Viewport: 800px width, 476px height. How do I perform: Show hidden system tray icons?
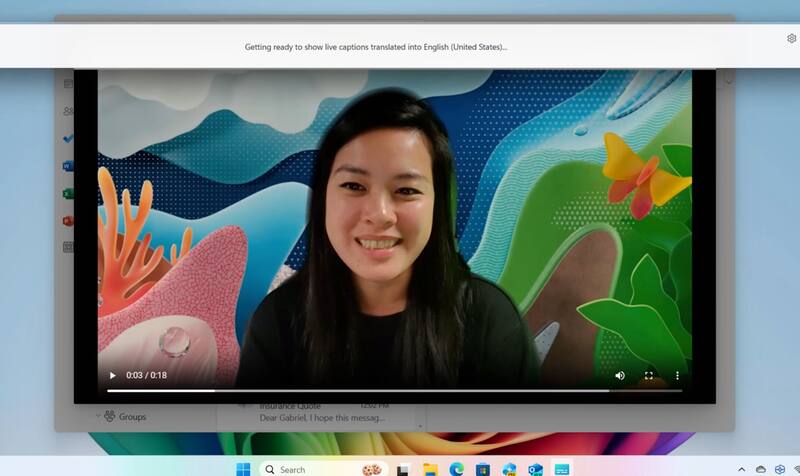[742, 469]
